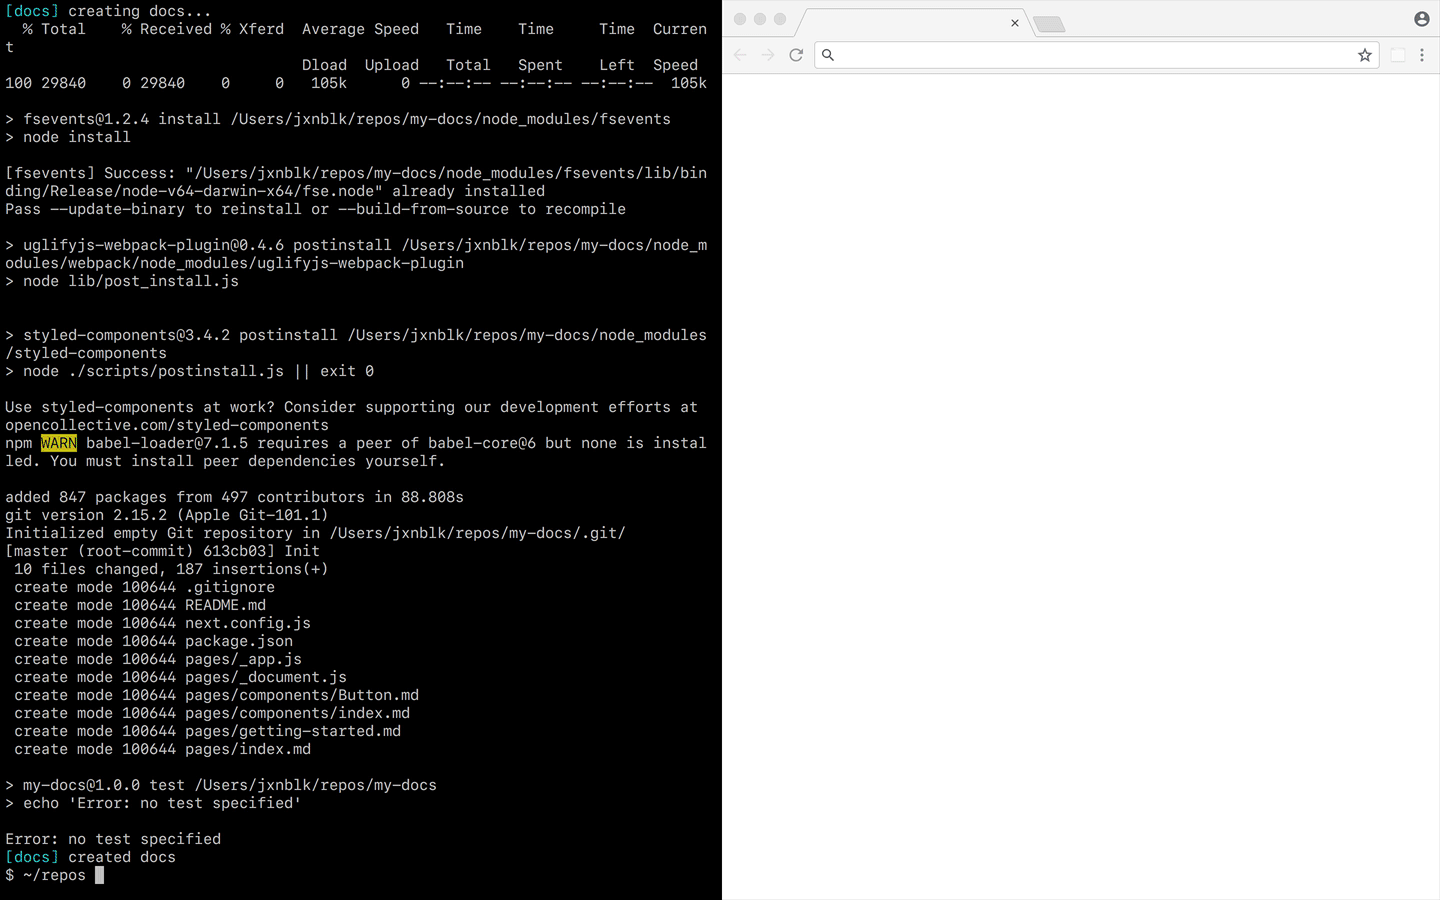Click 'Initialized empty Git repository' line
The image size is (1440, 900).
click(315, 533)
